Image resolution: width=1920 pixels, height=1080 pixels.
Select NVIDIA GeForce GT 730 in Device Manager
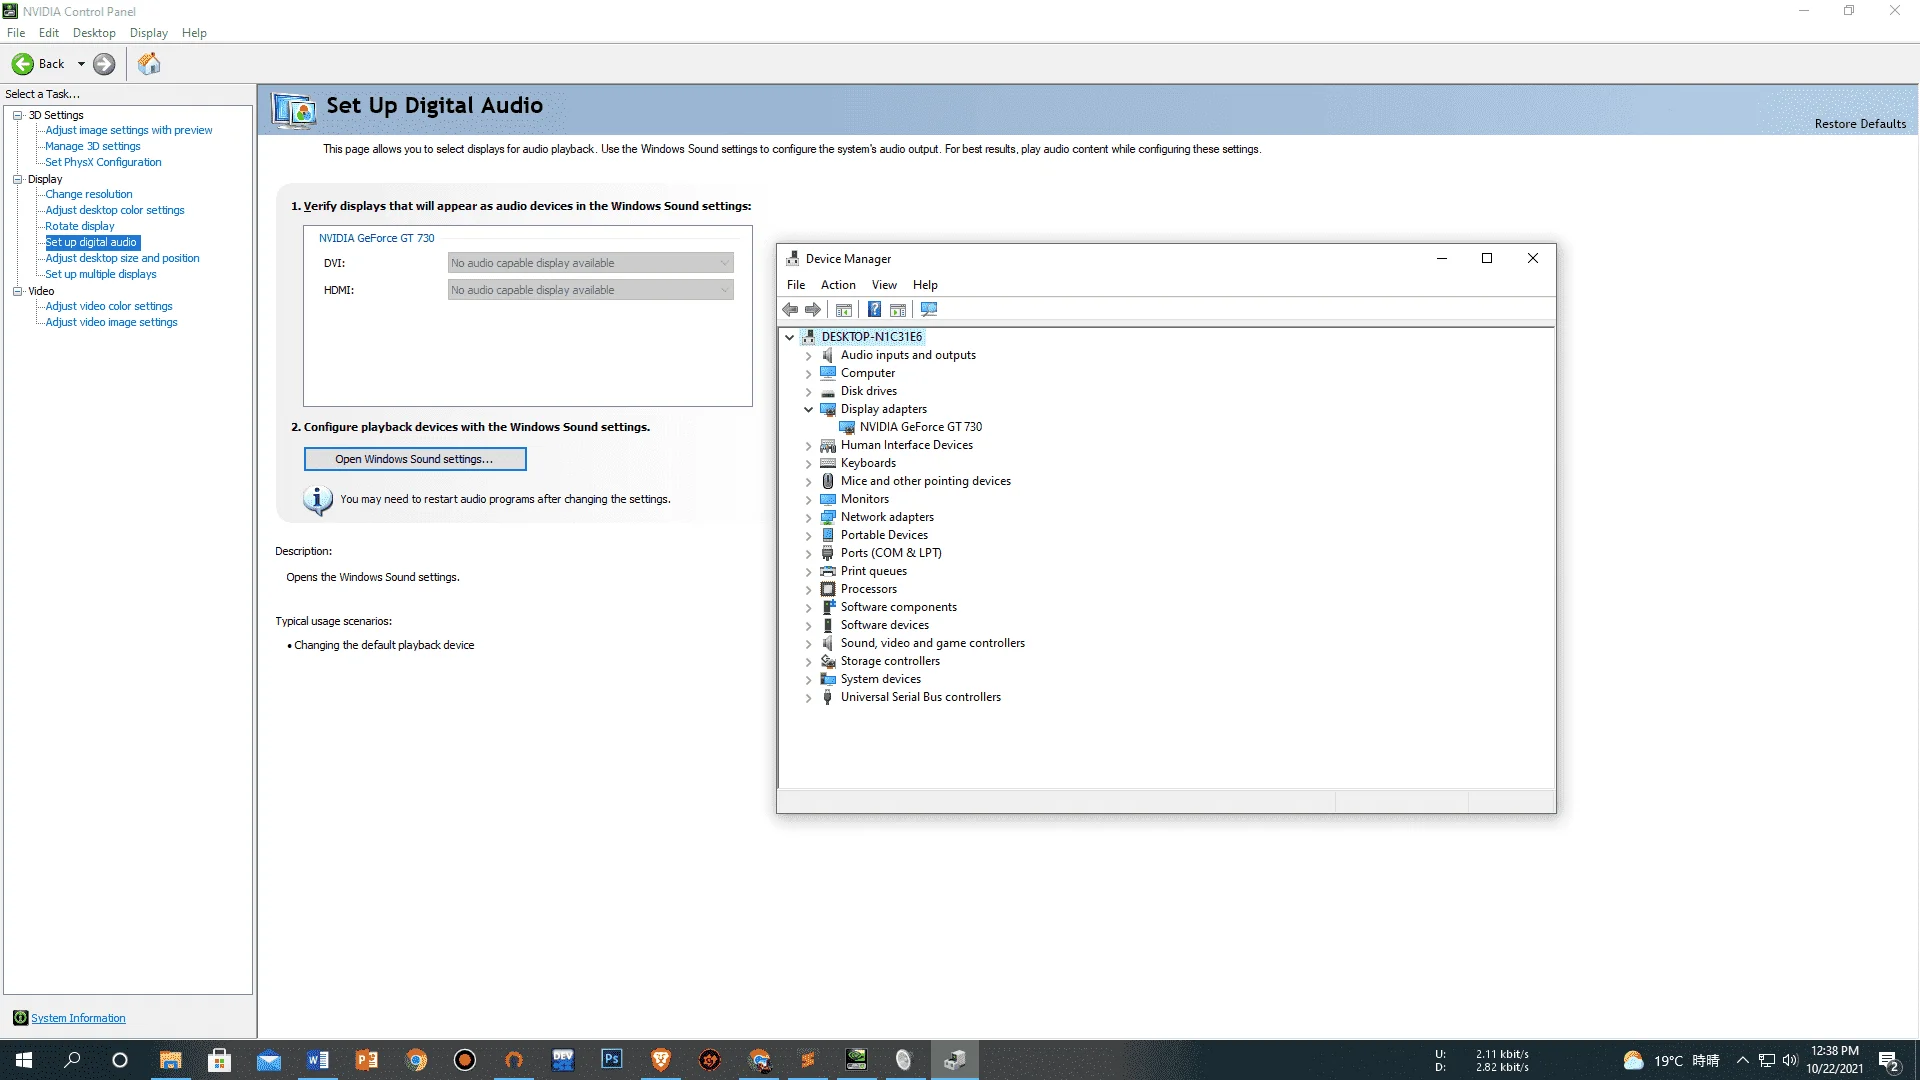coord(921,427)
